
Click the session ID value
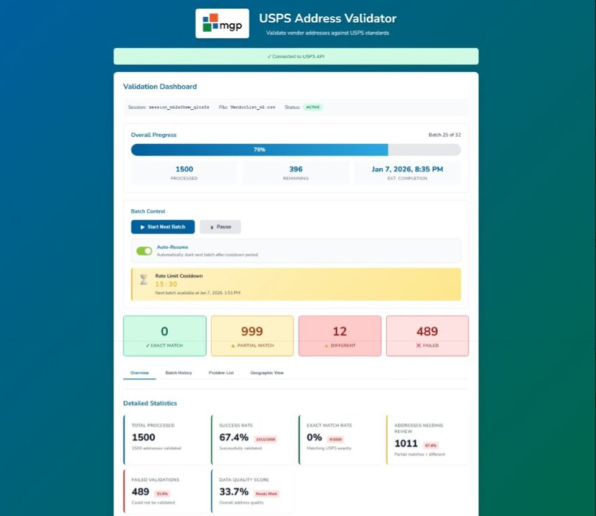[179, 107]
